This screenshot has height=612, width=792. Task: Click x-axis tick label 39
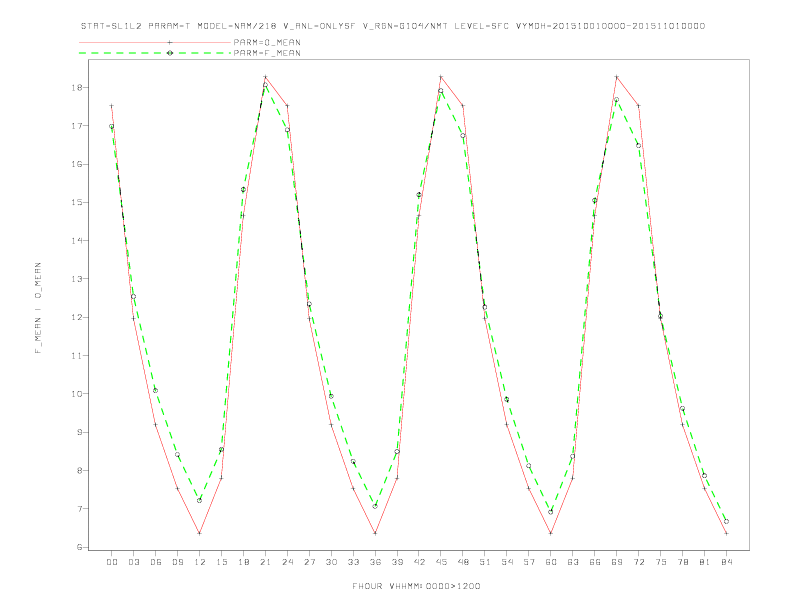click(x=397, y=562)
